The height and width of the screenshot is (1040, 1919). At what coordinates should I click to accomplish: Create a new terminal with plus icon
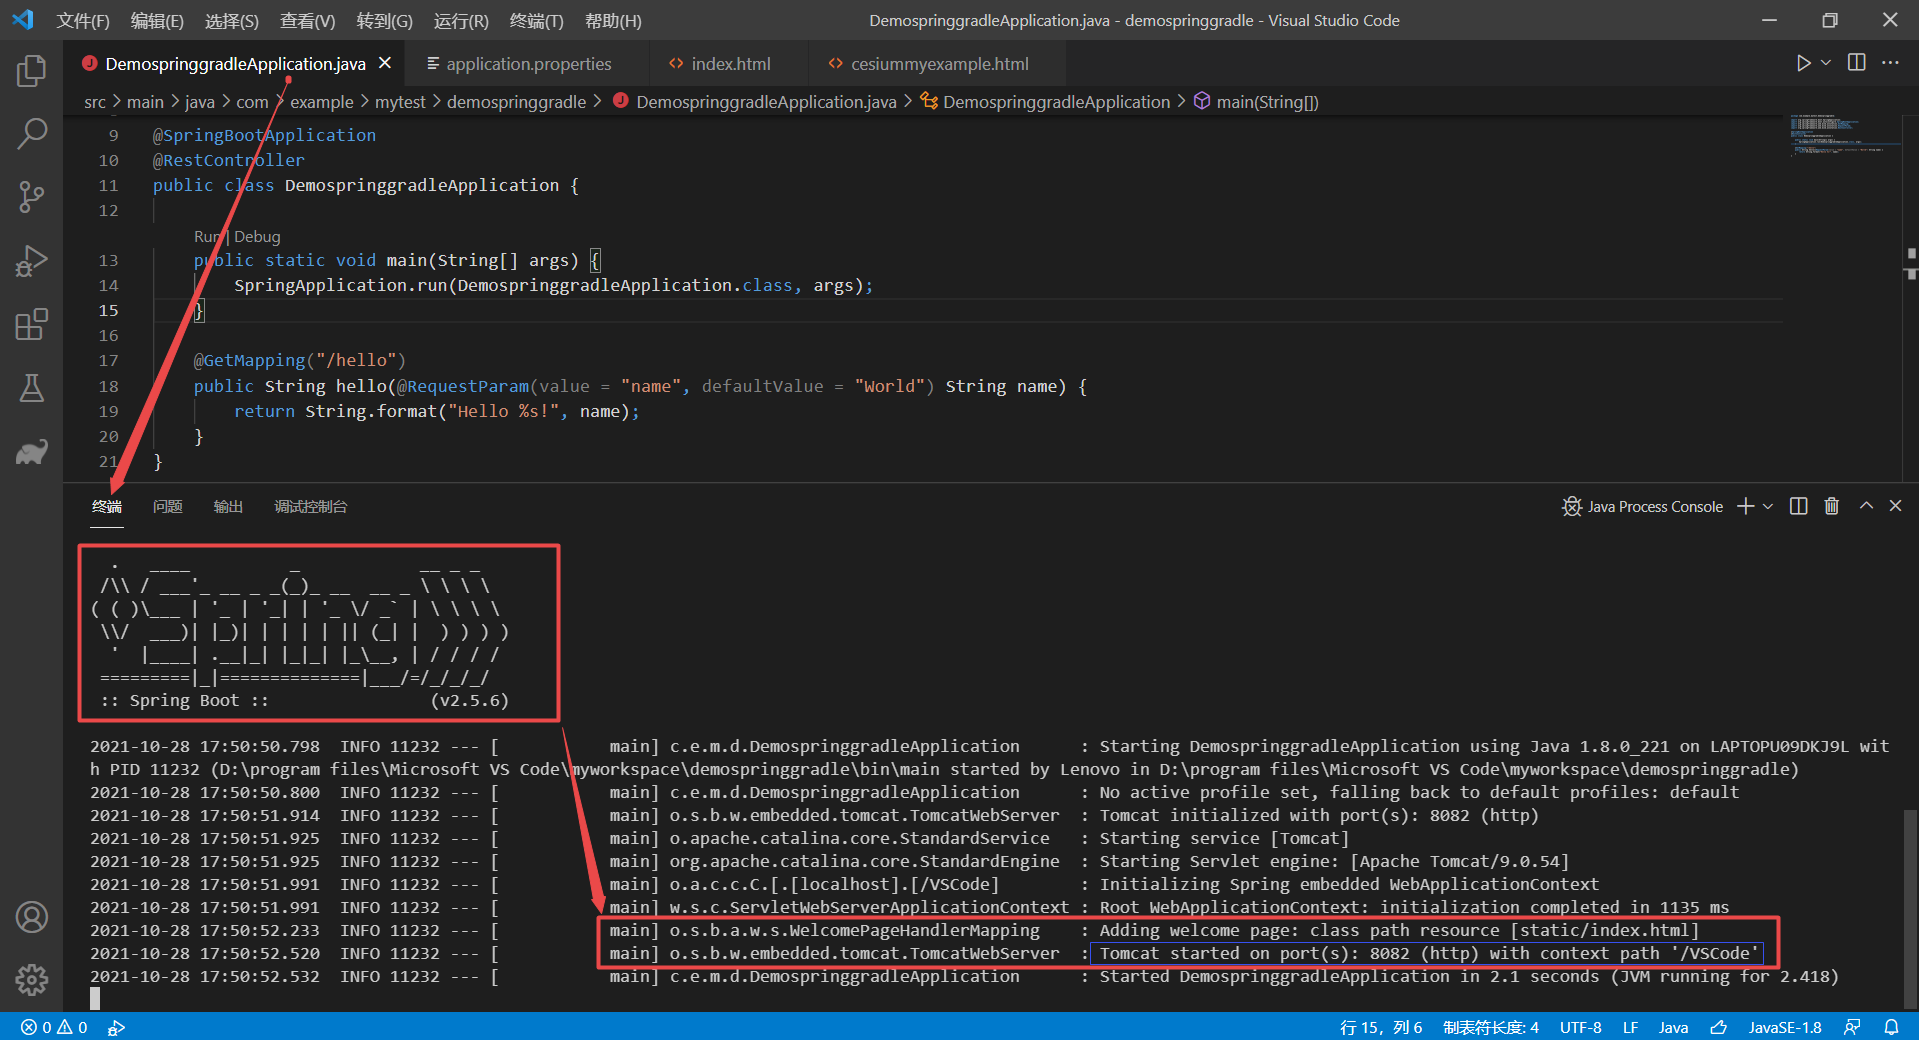[x=1746, y=507]
